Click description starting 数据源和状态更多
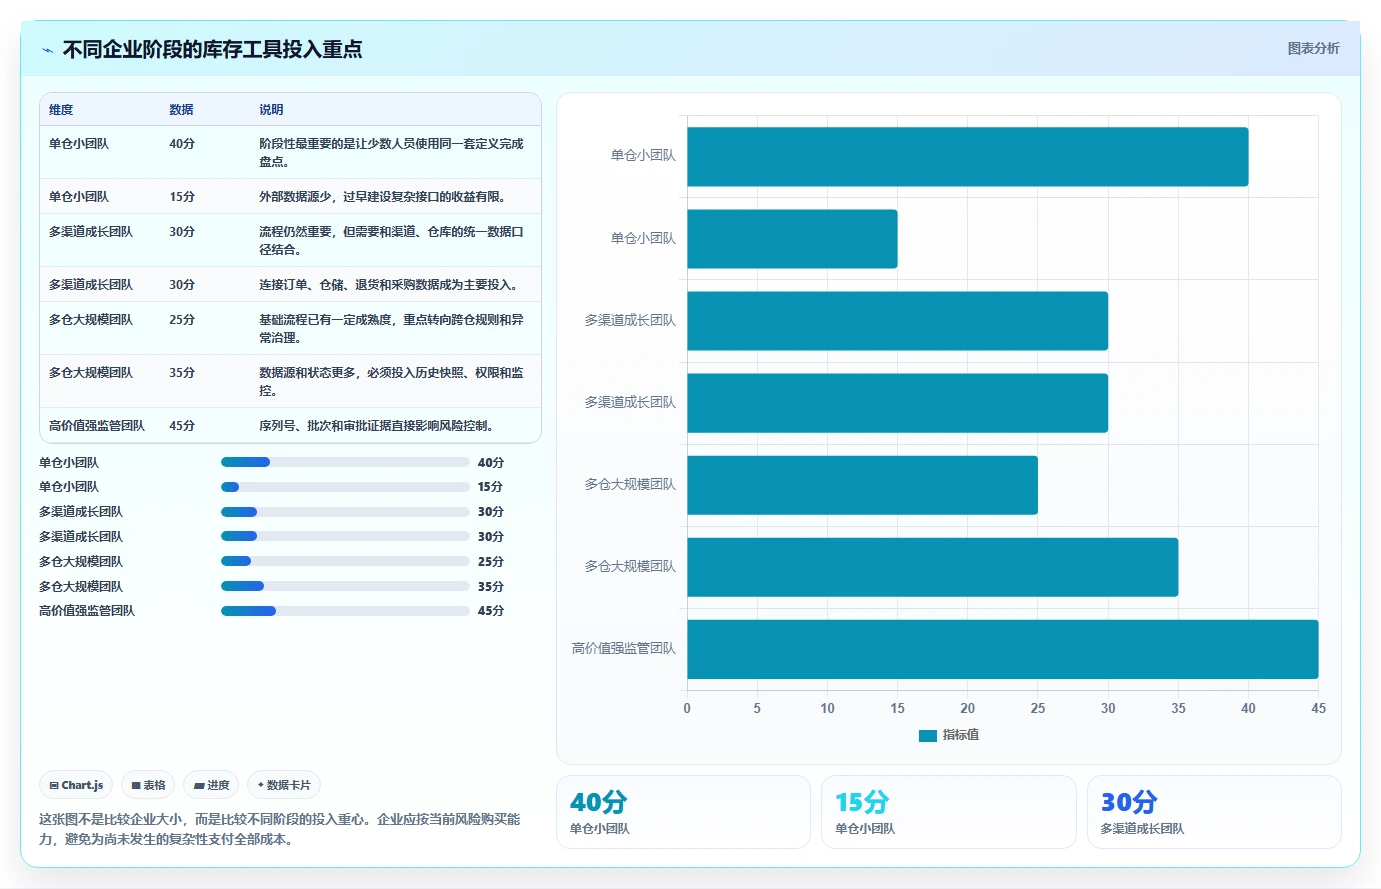The image size is (1381, 889). click(392, 381)
